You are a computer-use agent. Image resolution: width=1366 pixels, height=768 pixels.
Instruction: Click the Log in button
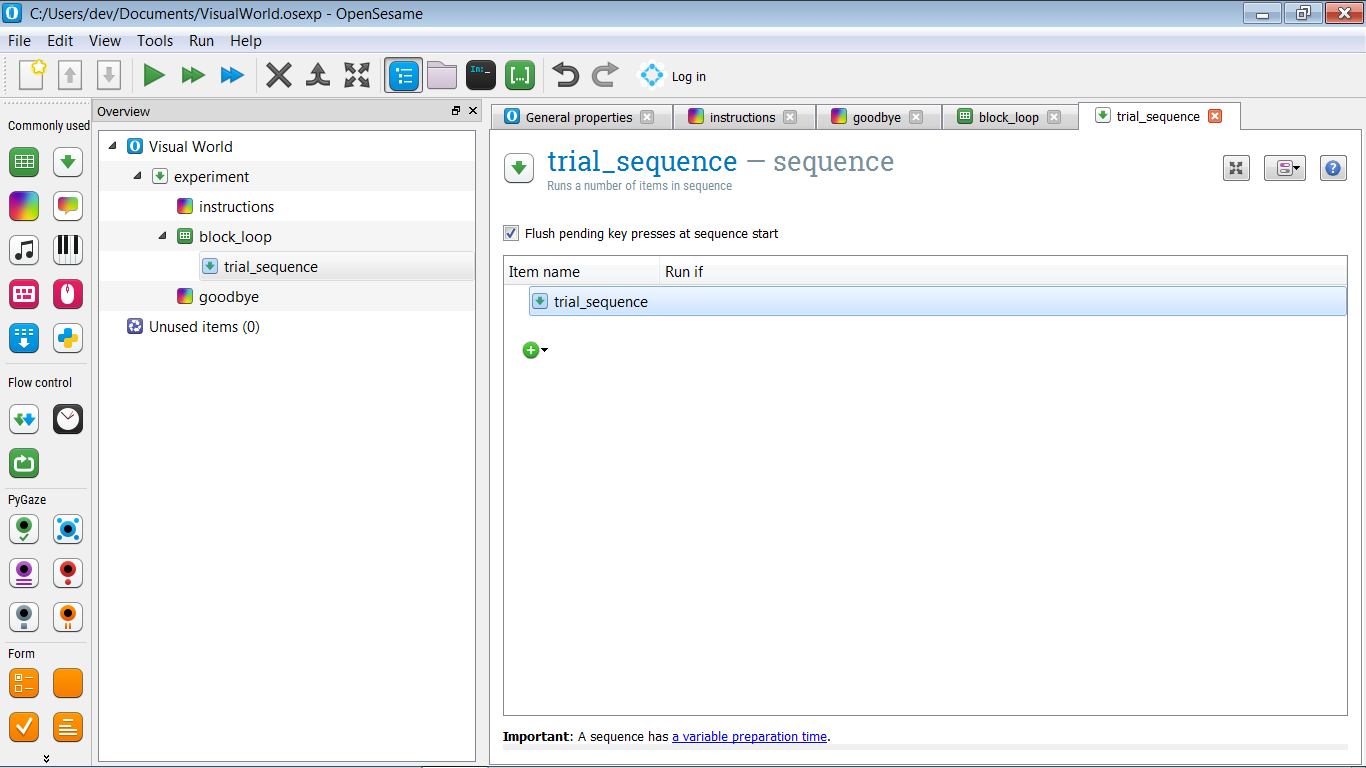[673, 76]
